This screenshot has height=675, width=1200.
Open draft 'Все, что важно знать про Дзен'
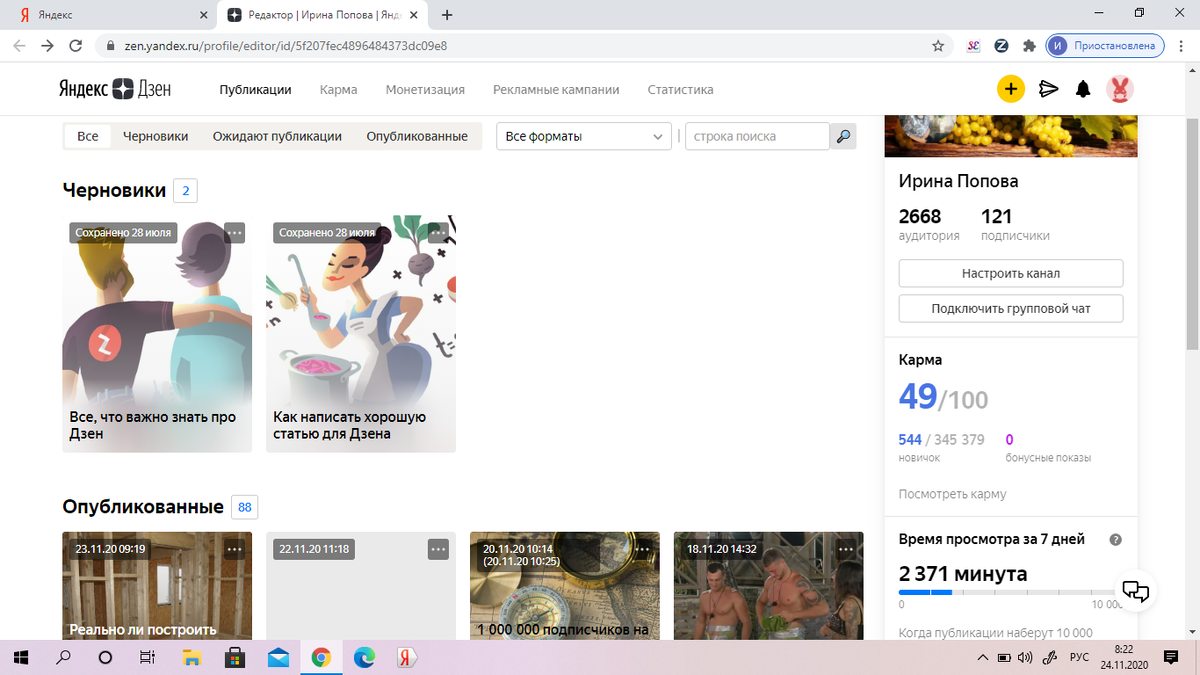click(157, 334)
